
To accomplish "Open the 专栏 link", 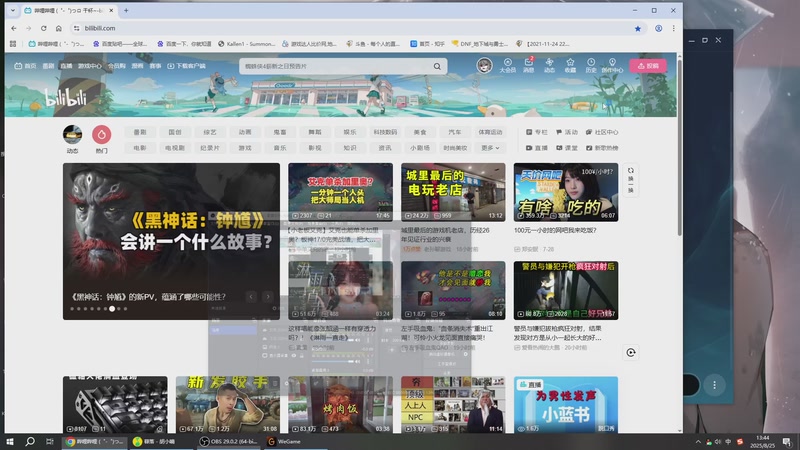I will [537, 132].
